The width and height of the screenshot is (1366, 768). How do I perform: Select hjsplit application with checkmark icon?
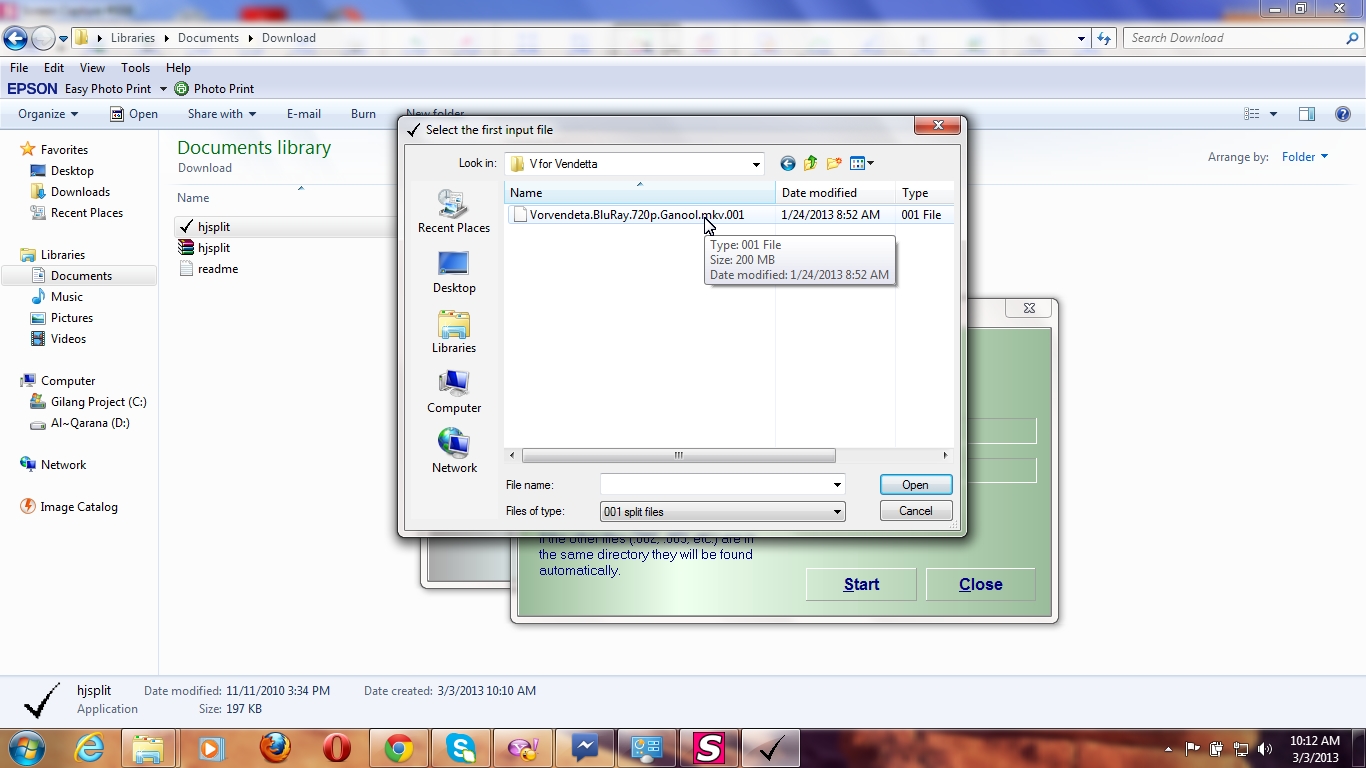click(x=214, y=227)
